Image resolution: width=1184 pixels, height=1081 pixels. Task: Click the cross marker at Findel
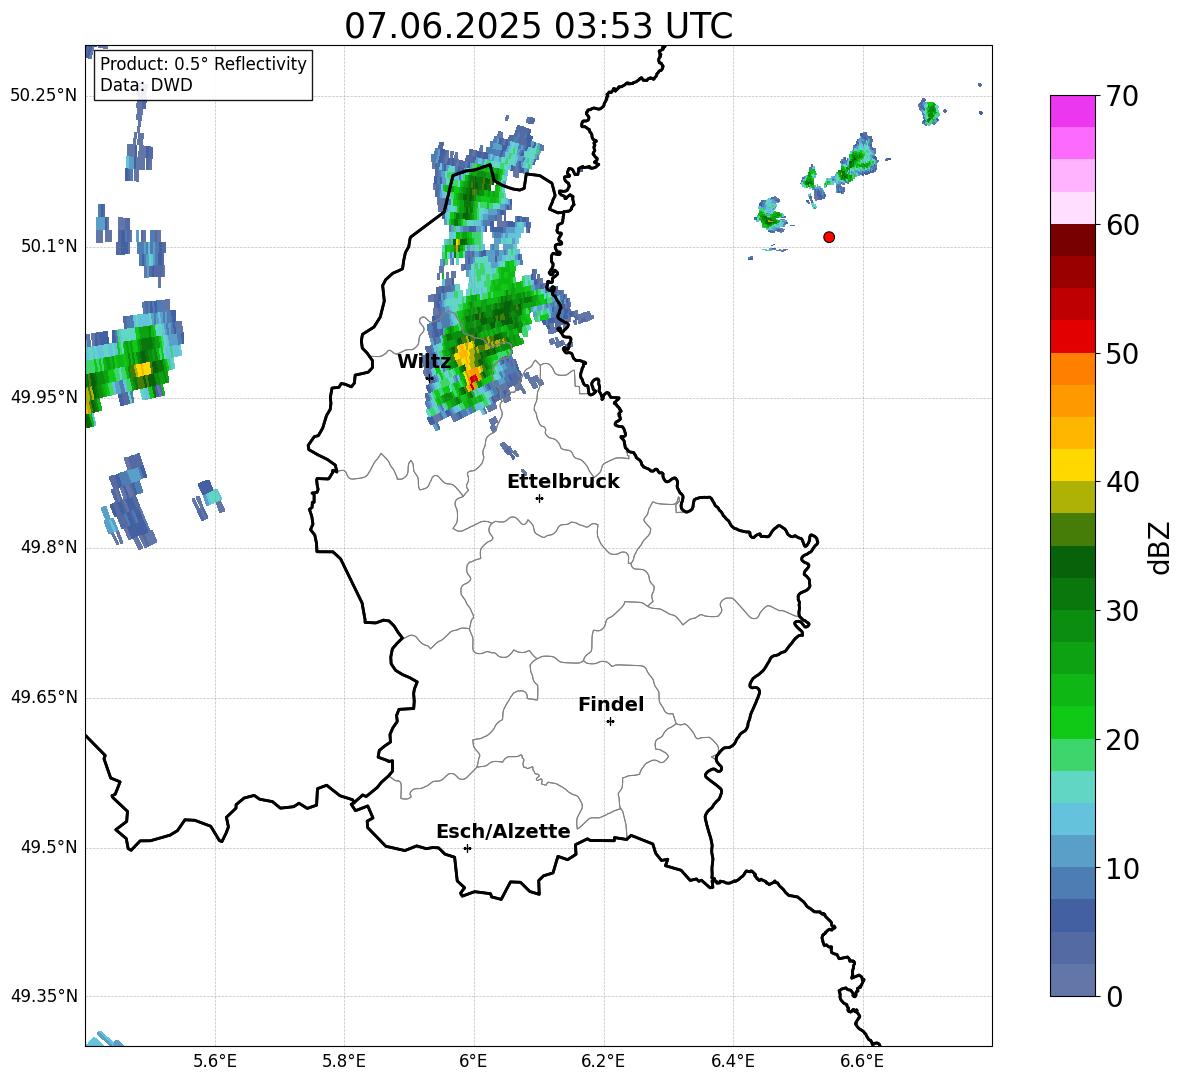click(610, 722)
